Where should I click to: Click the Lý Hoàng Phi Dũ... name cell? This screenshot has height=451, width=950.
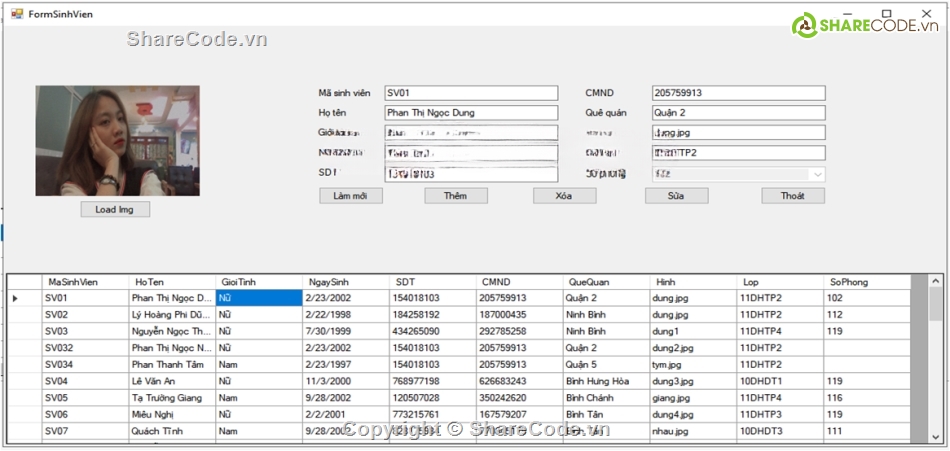tap(172, 315)
